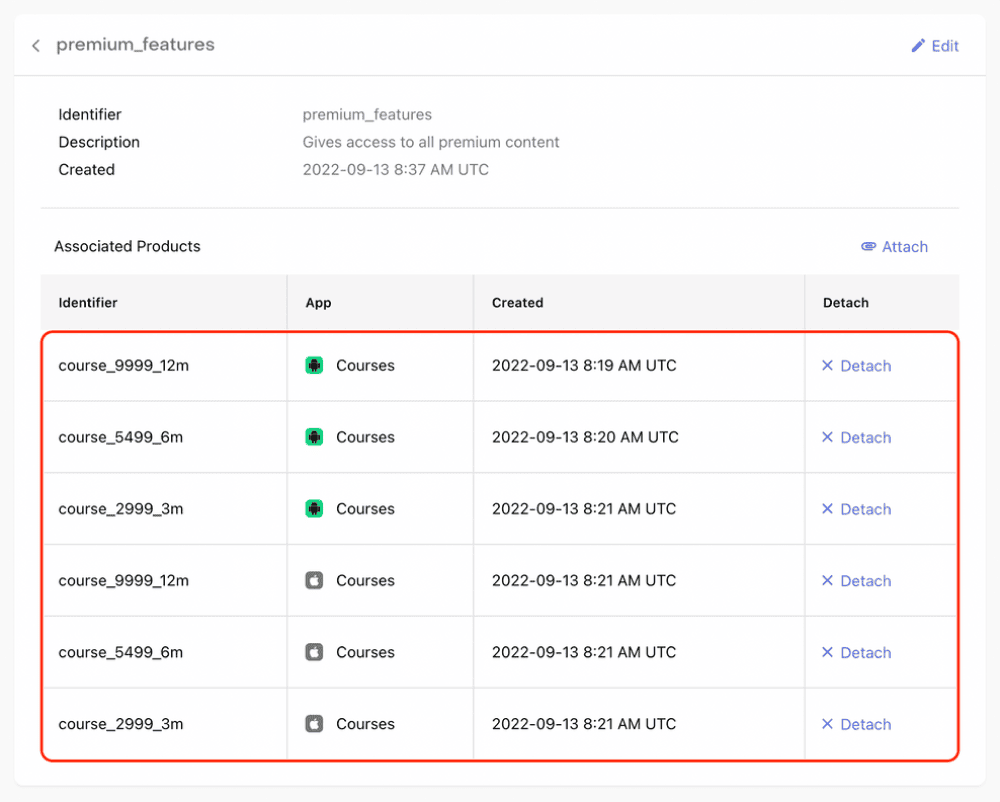Click Android icon in the first course_9999_12m row
Image resolution: width=1000 pixels, height=802 pixels.
(314, 366)
